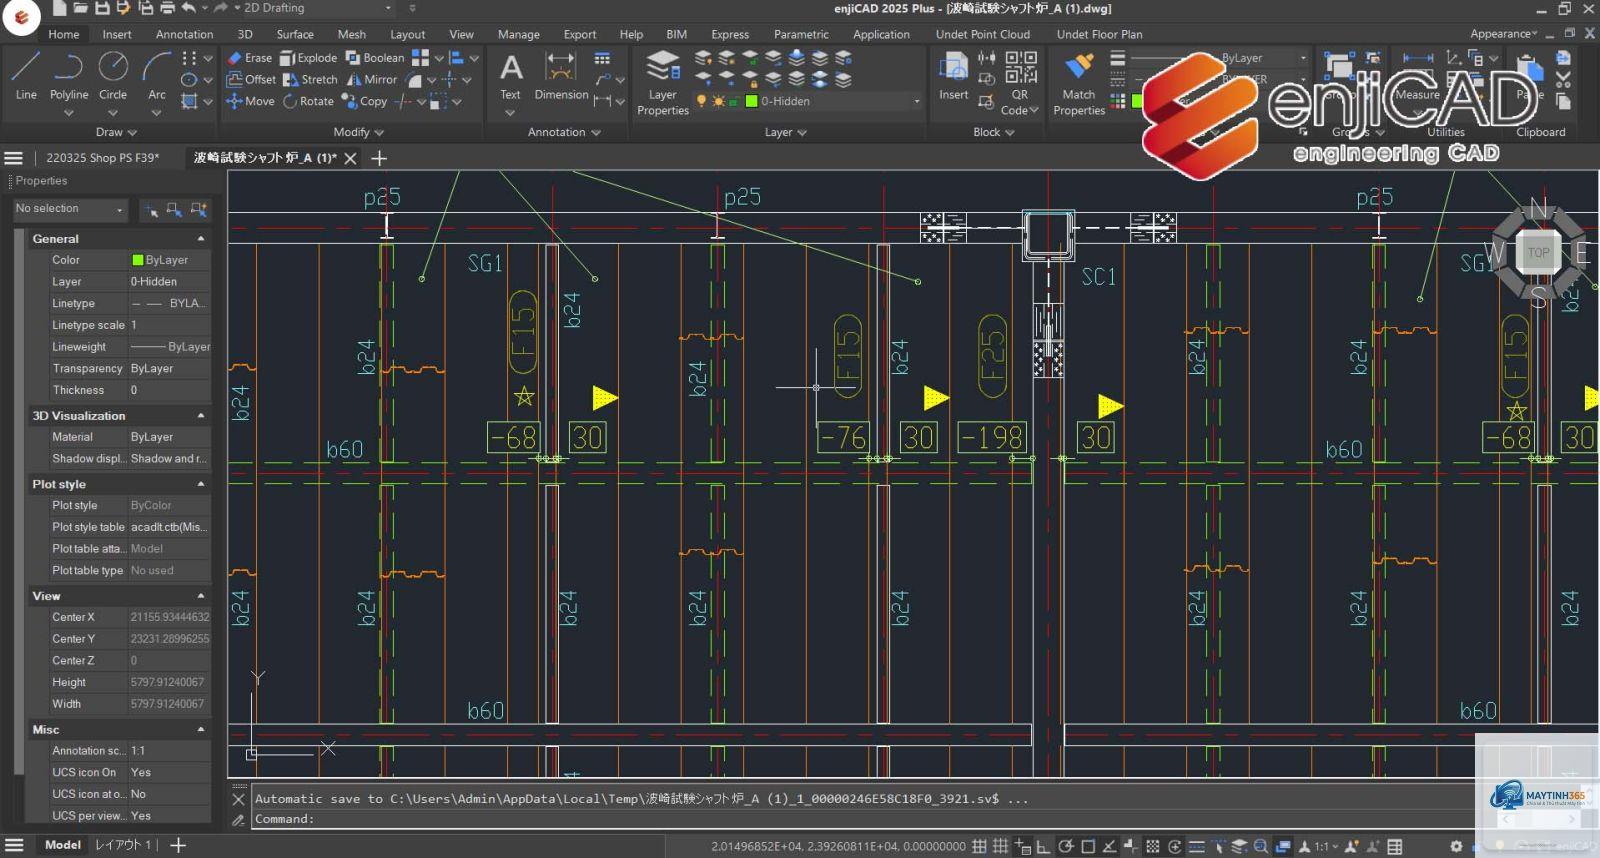Open the Insert ribbon tab
The height and width of the screenshot is (858, 1600).
point(117,34)
